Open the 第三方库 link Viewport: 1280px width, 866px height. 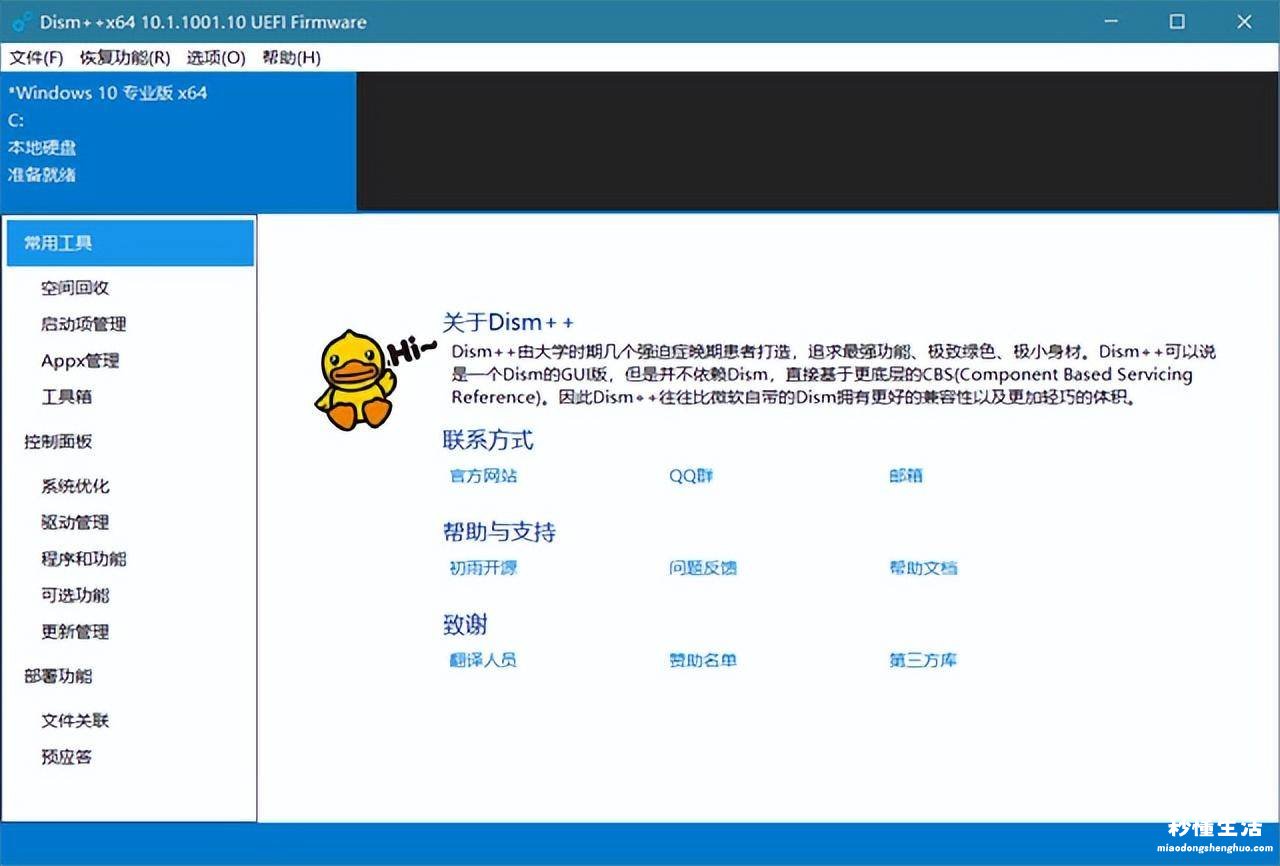pyautogui.click(x=923, y=660)
